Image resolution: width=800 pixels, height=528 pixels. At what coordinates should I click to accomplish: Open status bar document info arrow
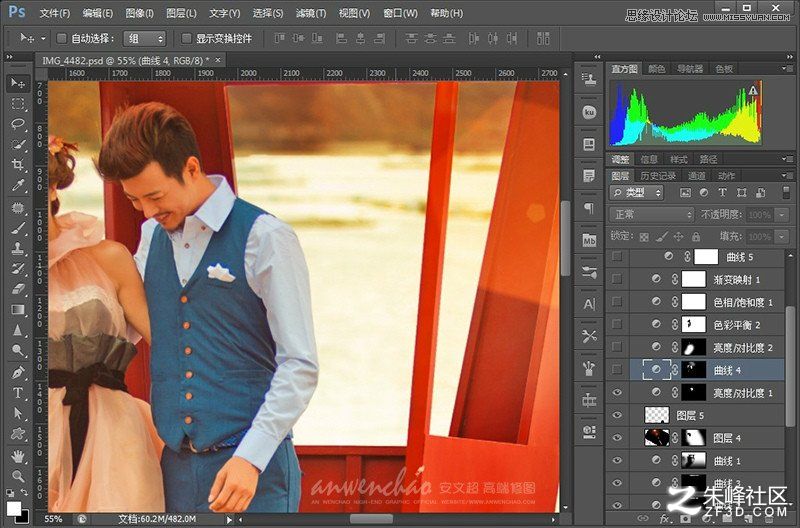(x=229, y=519)
